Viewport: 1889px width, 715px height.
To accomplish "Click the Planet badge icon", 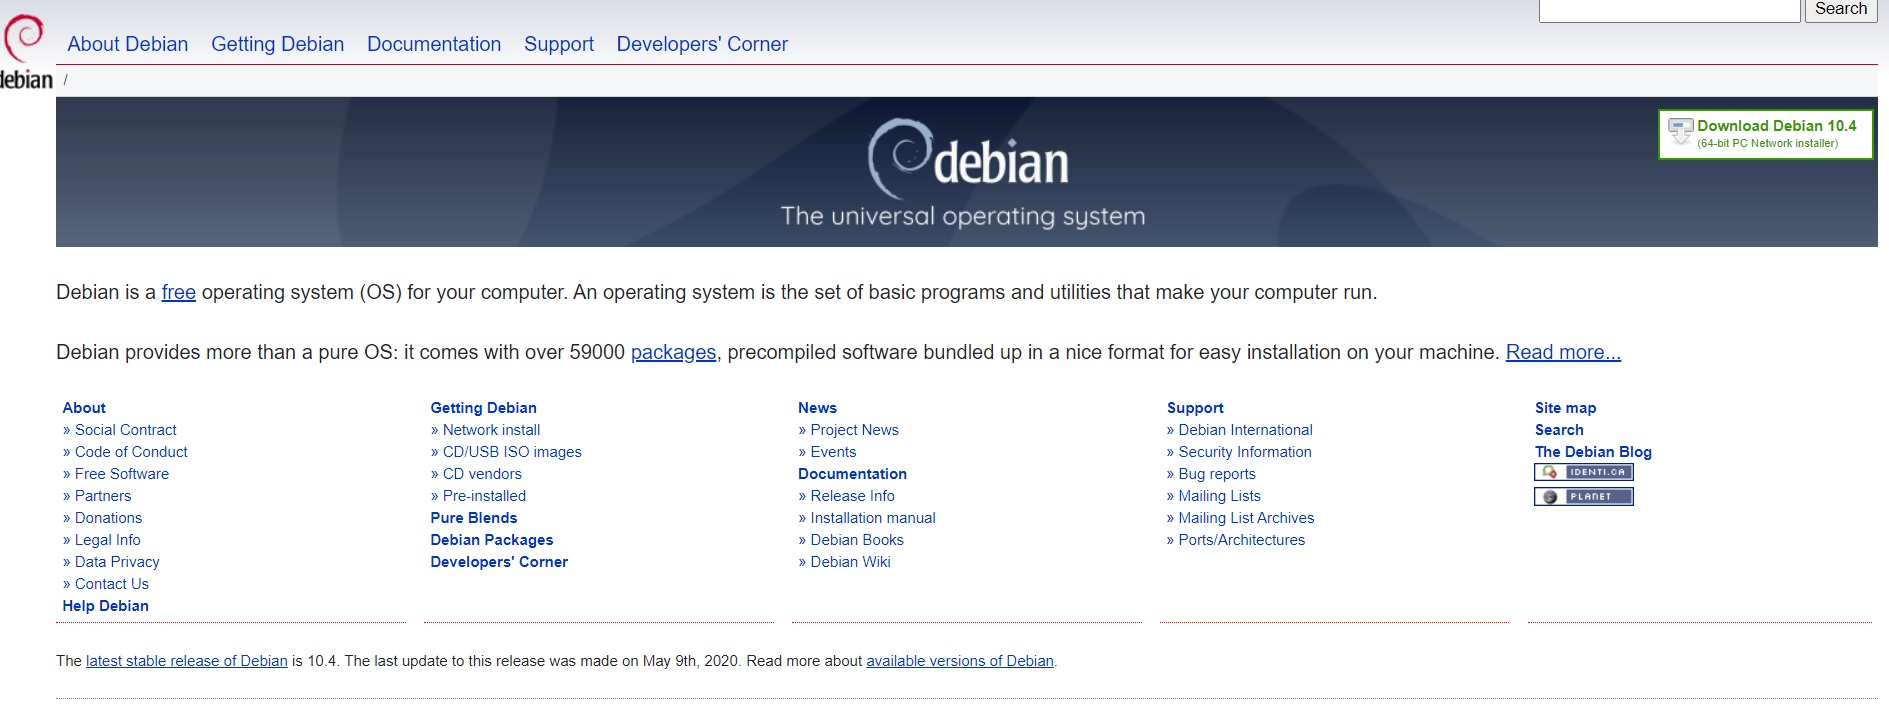I will coord(1583,497).
